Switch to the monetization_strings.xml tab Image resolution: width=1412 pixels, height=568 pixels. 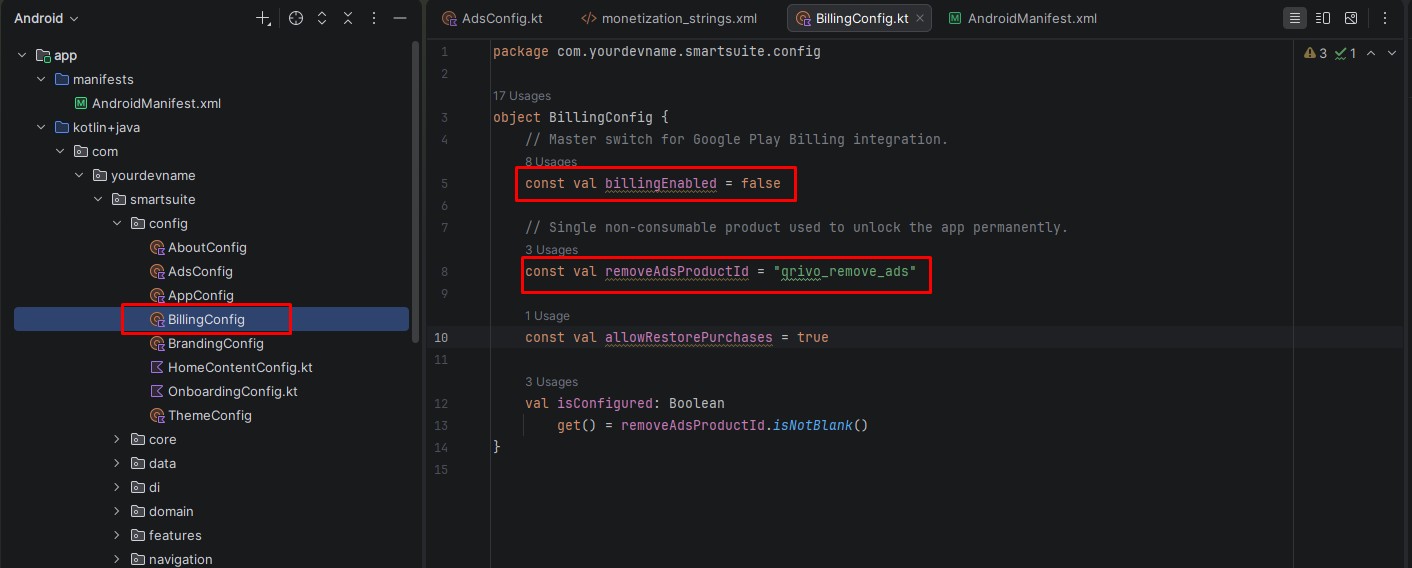click(669, 18)
